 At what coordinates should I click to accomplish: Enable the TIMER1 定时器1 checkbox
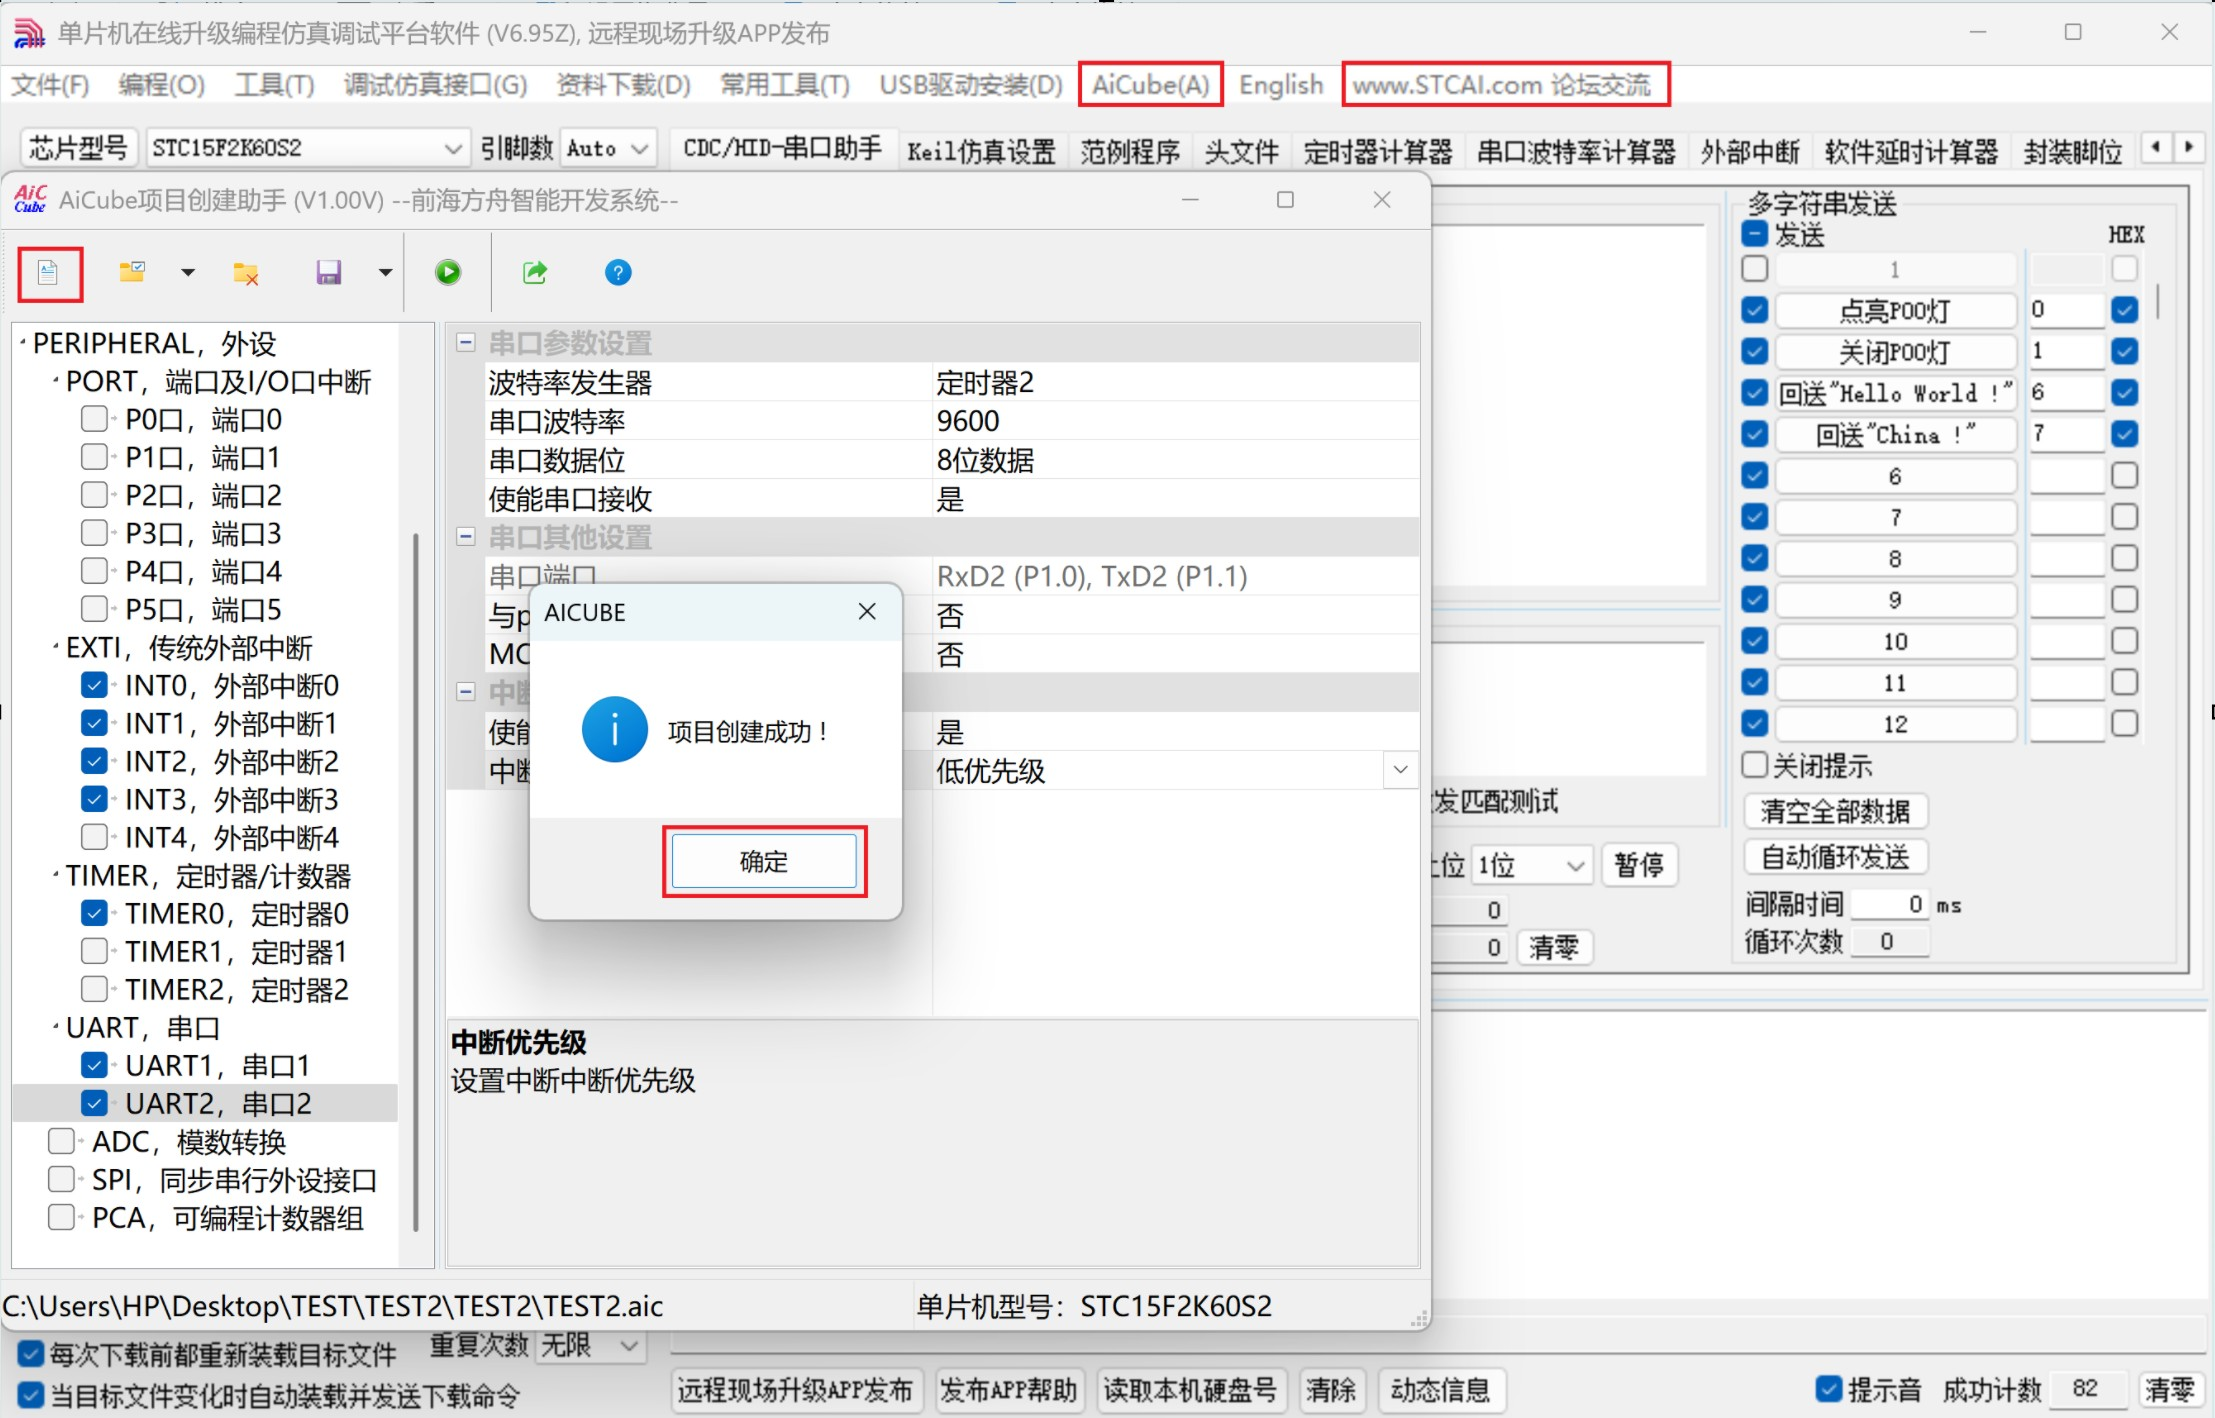click(x=94, y=951)
